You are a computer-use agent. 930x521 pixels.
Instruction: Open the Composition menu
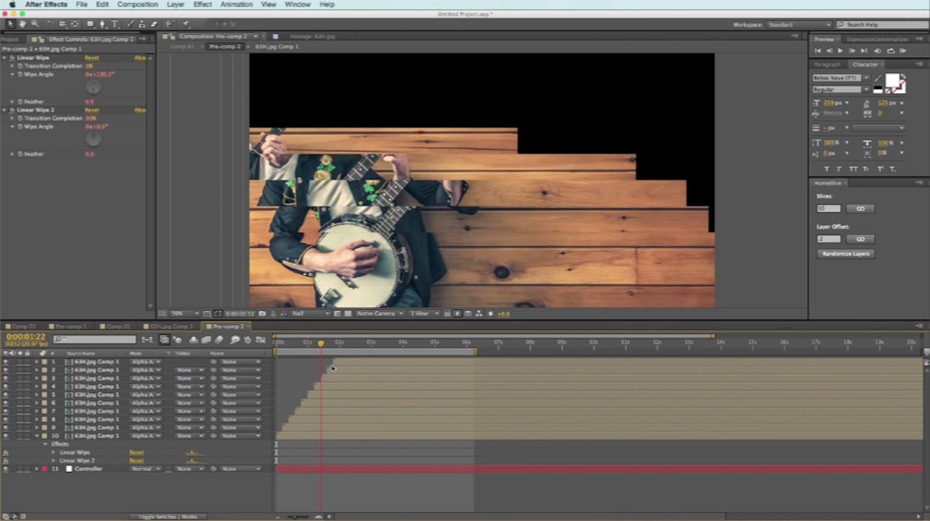[x=137, y=5]
